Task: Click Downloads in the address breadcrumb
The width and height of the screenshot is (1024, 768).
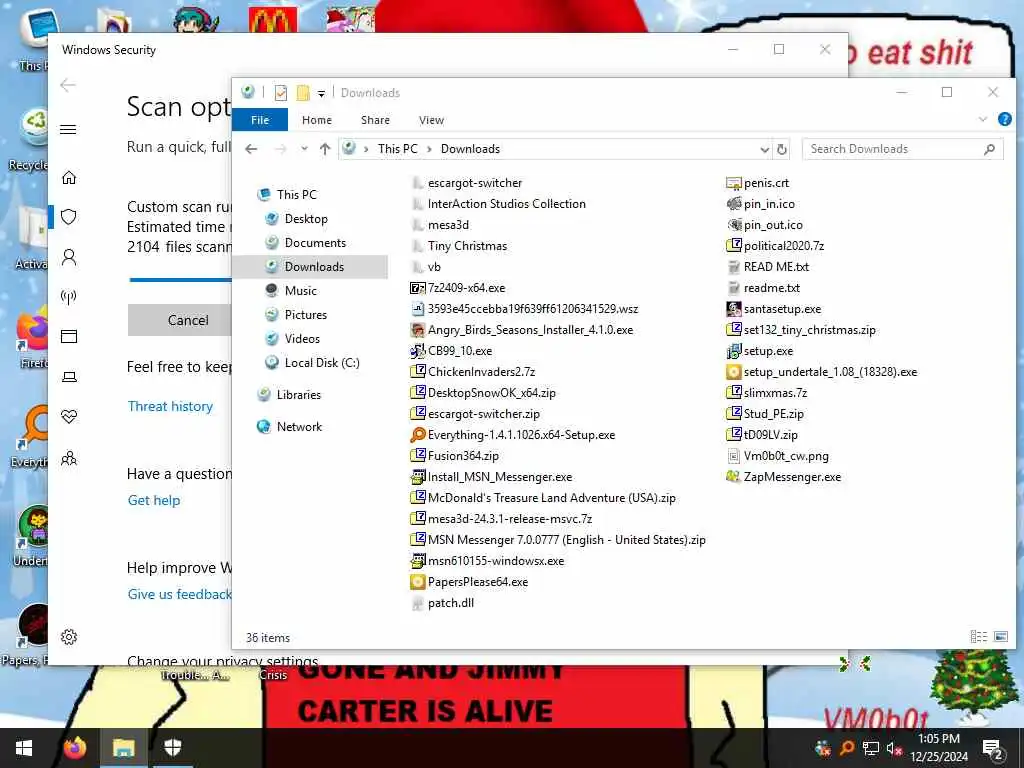Action: (x=470, y=149)
